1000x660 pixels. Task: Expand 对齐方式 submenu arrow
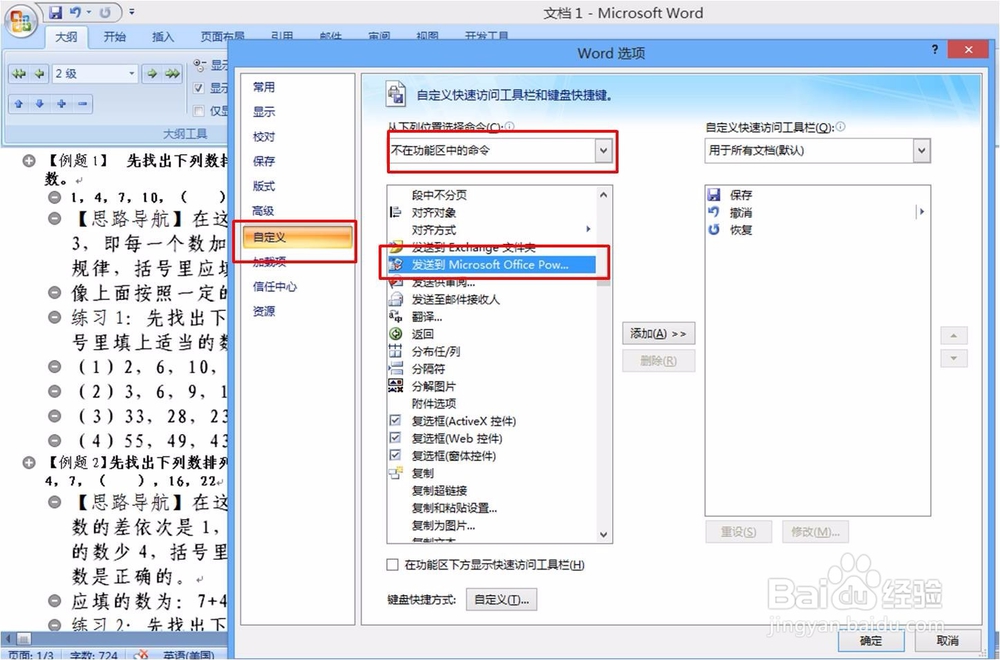(x=588, y=230)
